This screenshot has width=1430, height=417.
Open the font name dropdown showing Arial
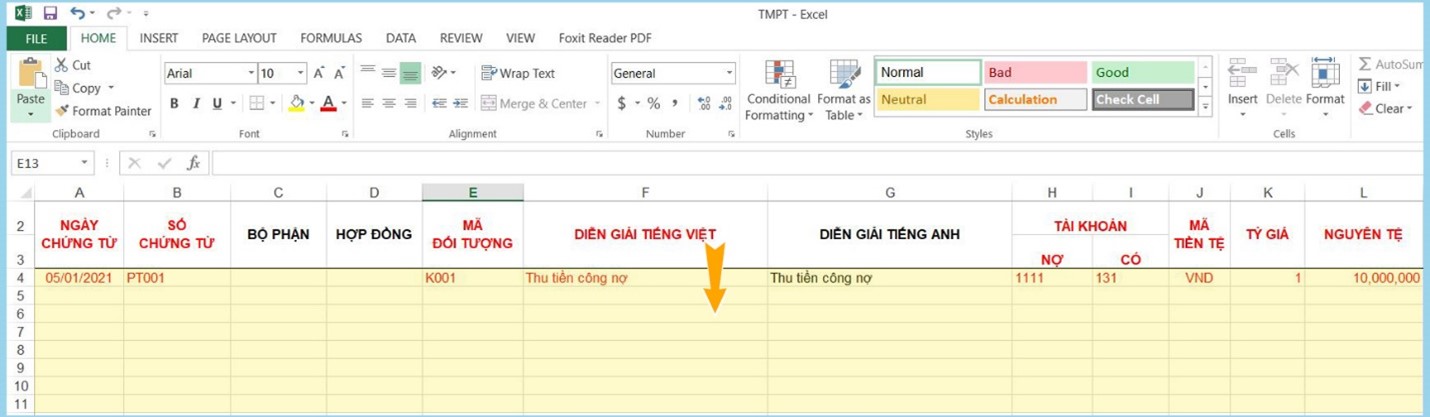tap(251, 73)
